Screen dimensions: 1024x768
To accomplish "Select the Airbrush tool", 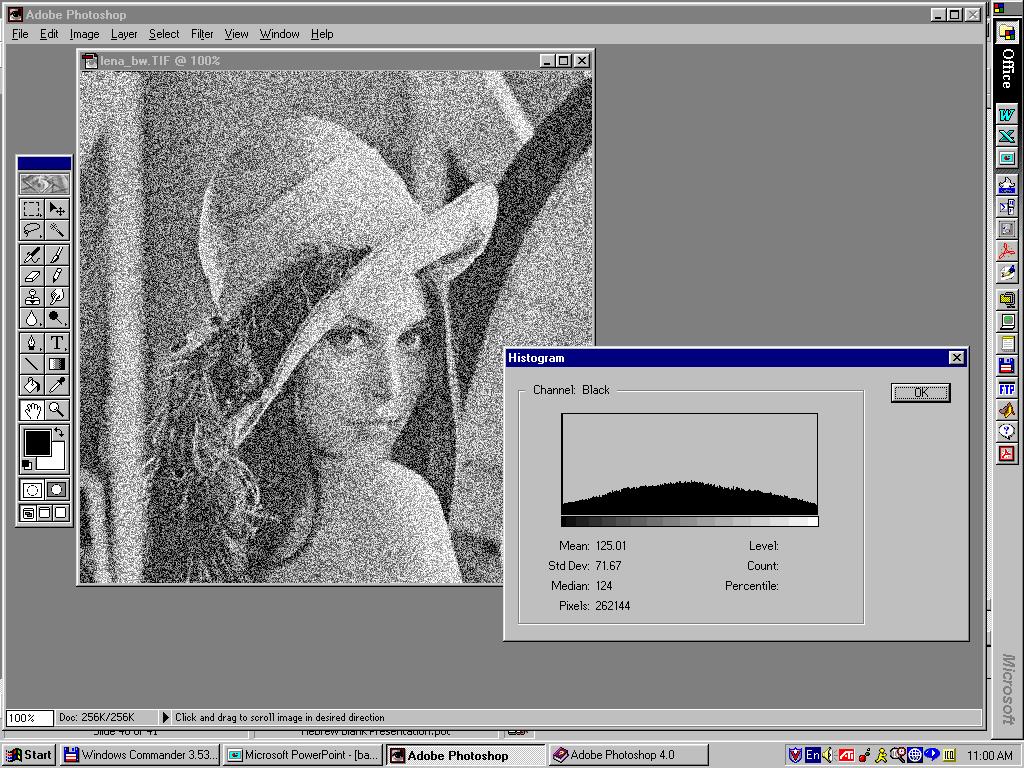I will point(31,255).
